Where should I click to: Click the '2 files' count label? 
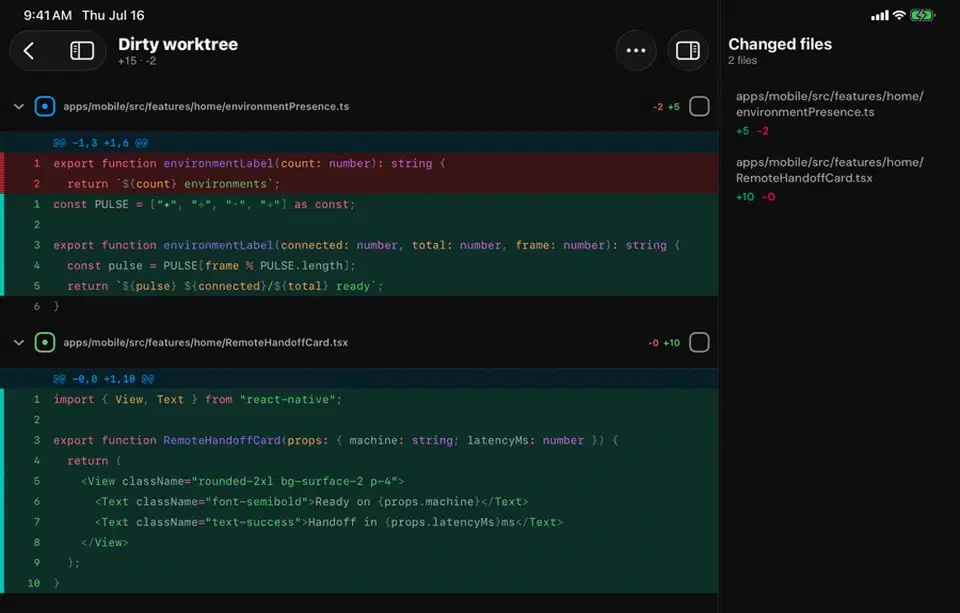pos(743,60)
